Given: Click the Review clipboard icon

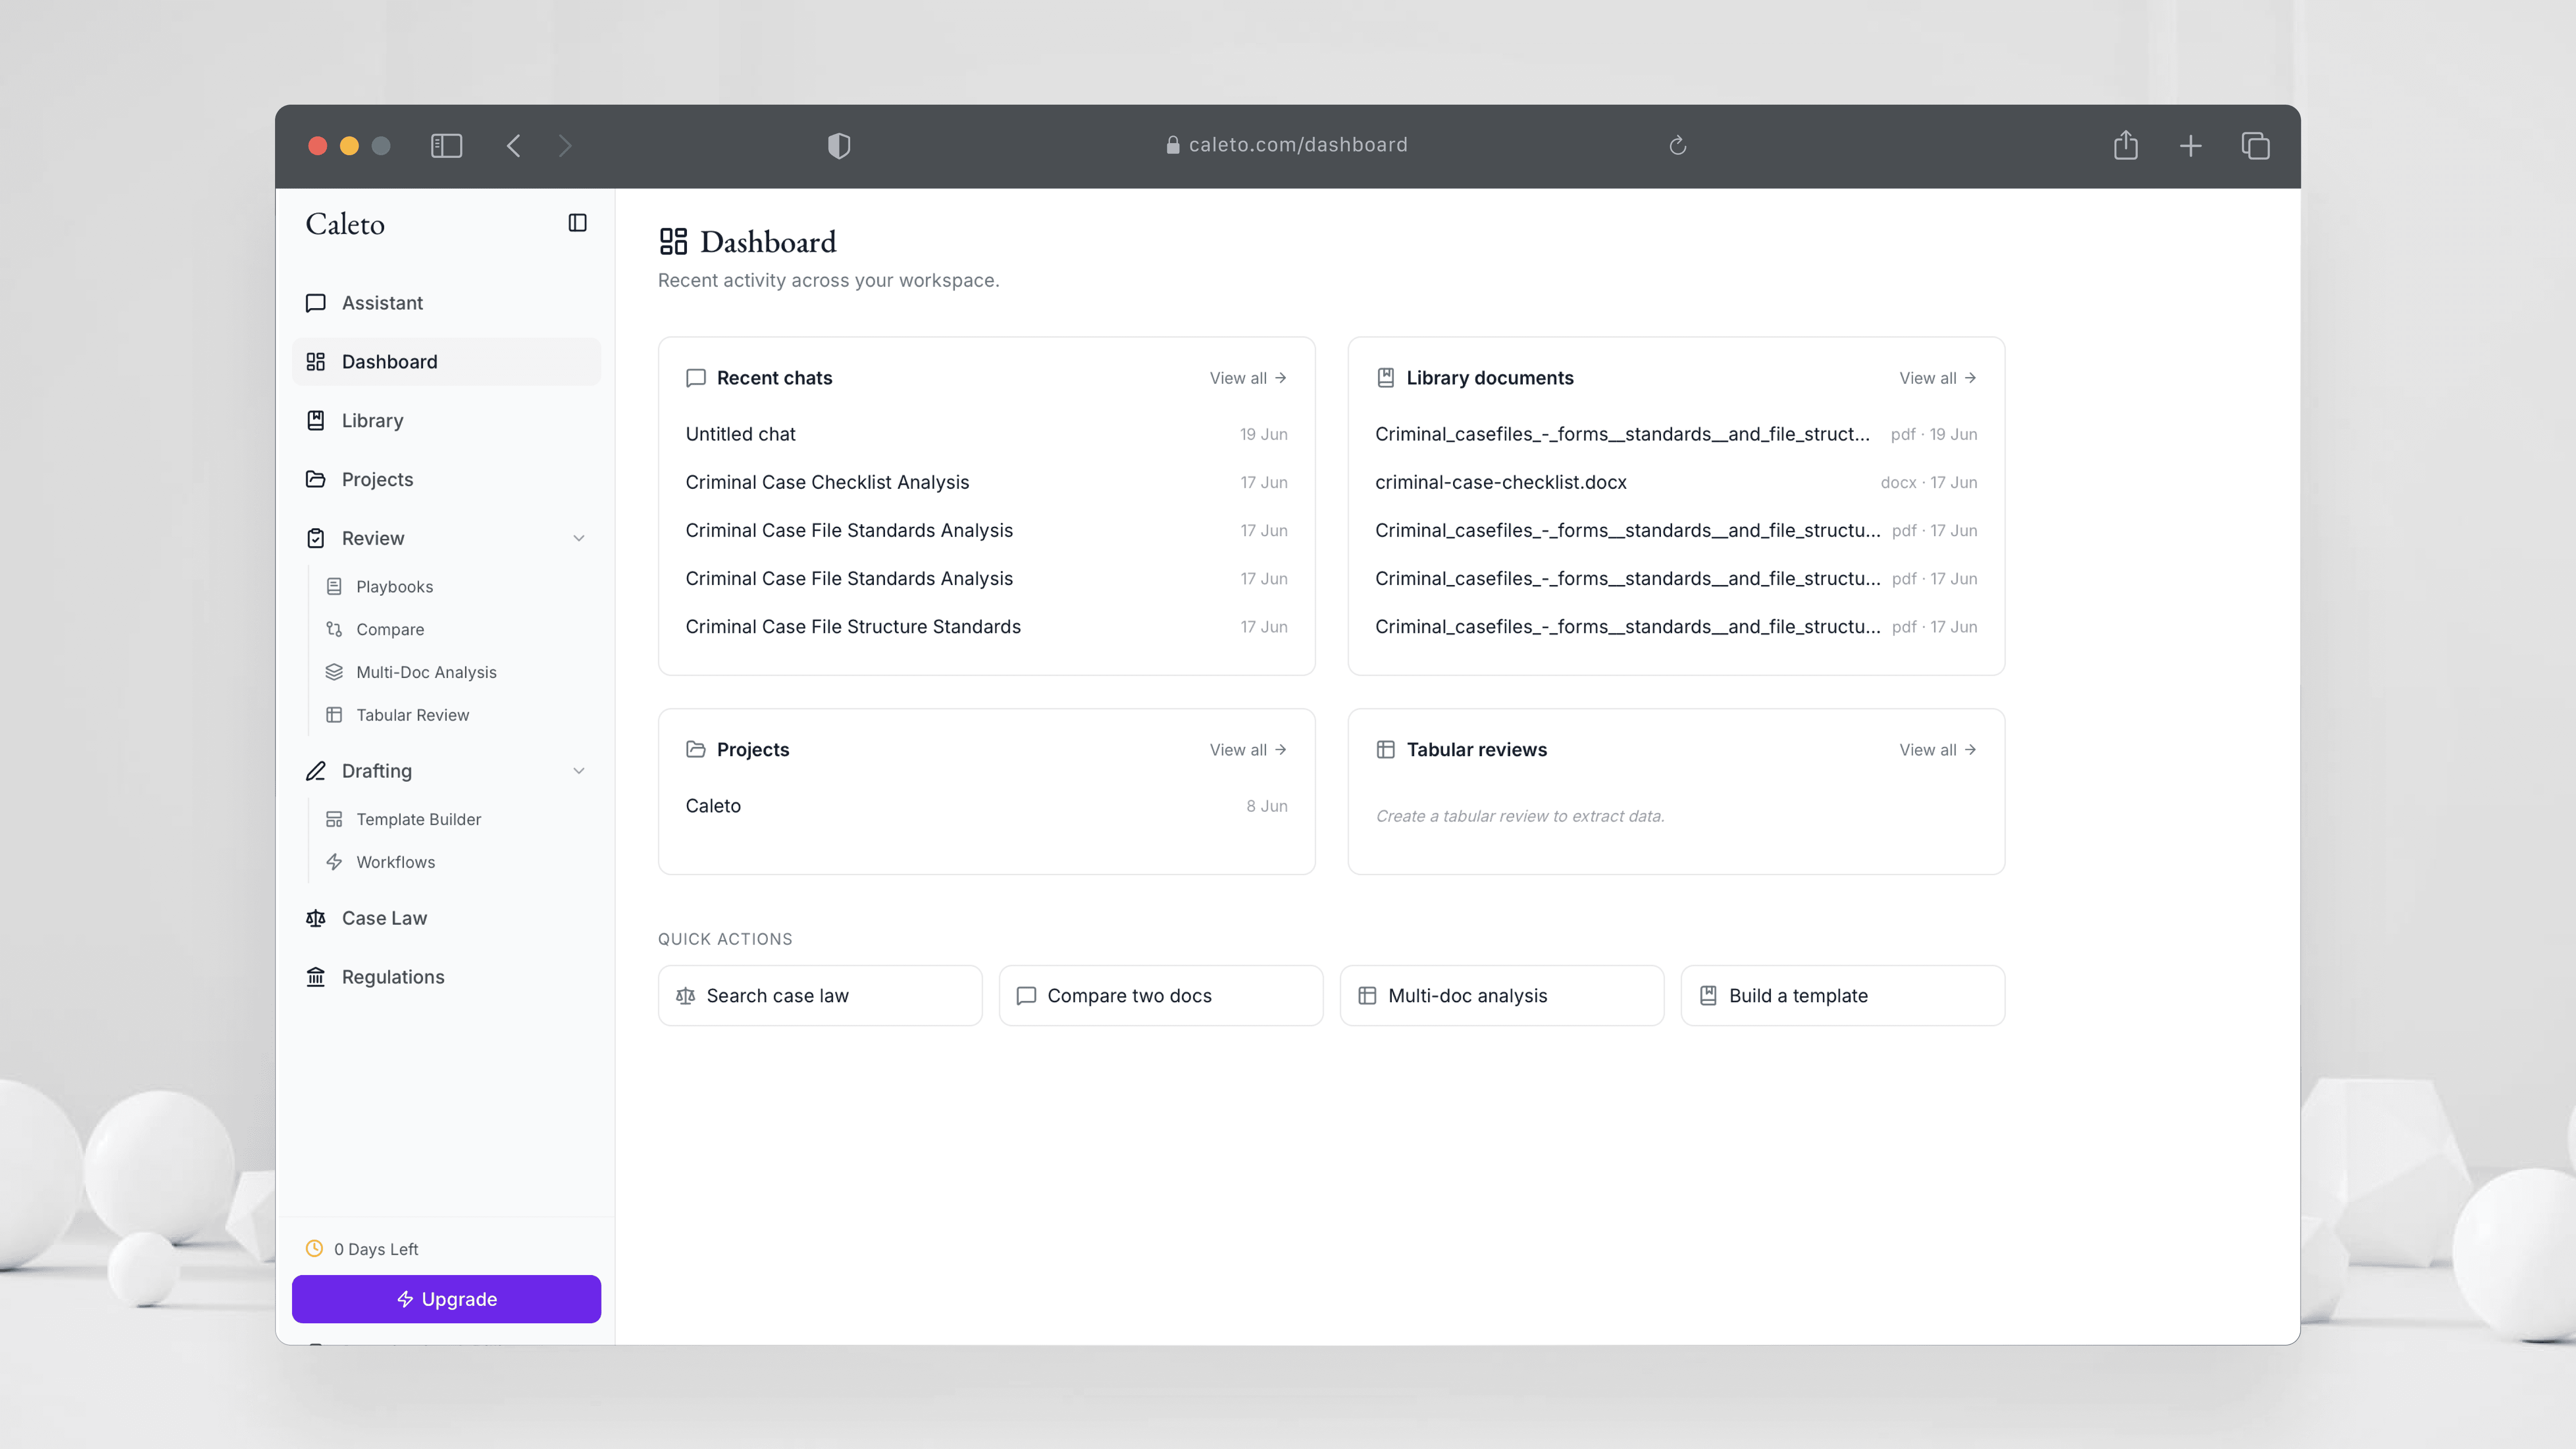Looking at the screenshot, I should coord(316,538).
